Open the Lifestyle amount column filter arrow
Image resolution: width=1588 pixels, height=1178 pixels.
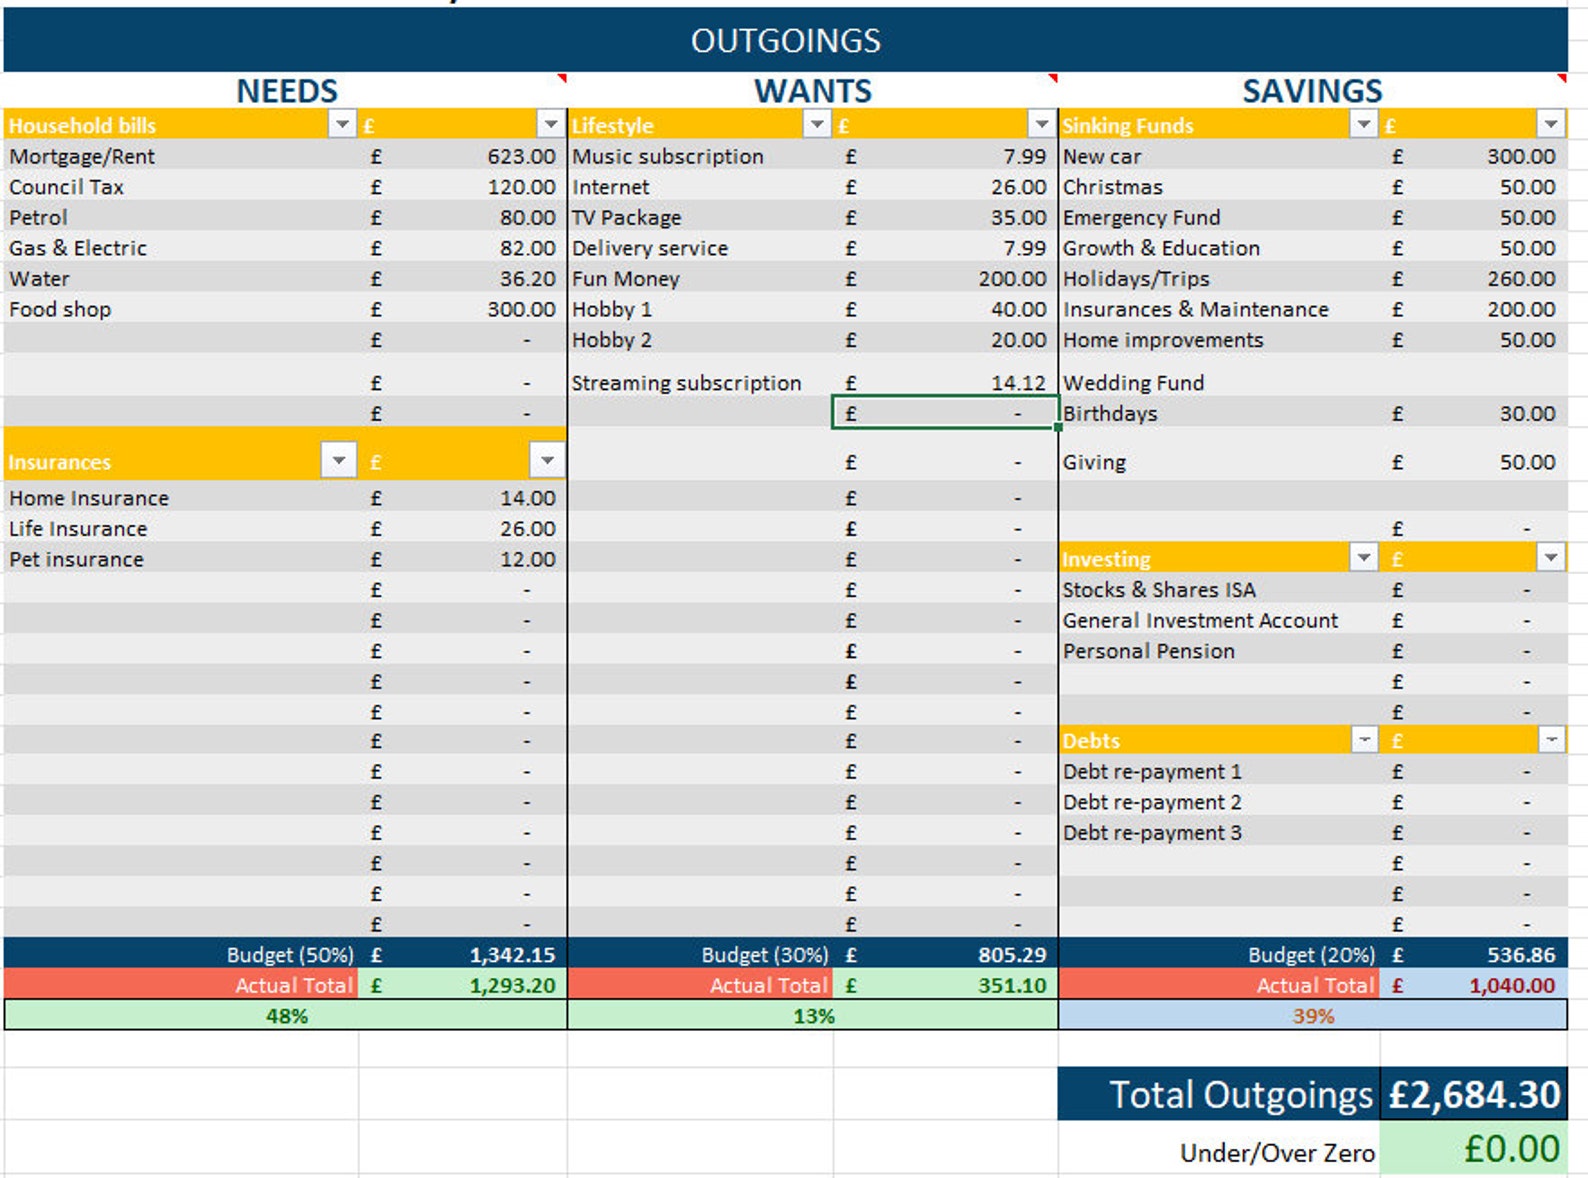(1042, 124)
